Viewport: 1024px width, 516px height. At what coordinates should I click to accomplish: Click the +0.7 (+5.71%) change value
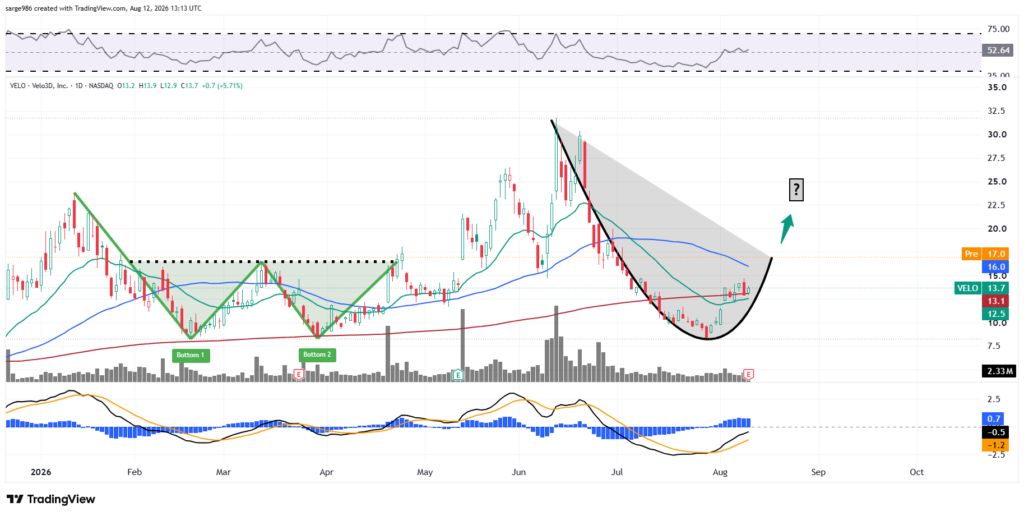[221, 86]
